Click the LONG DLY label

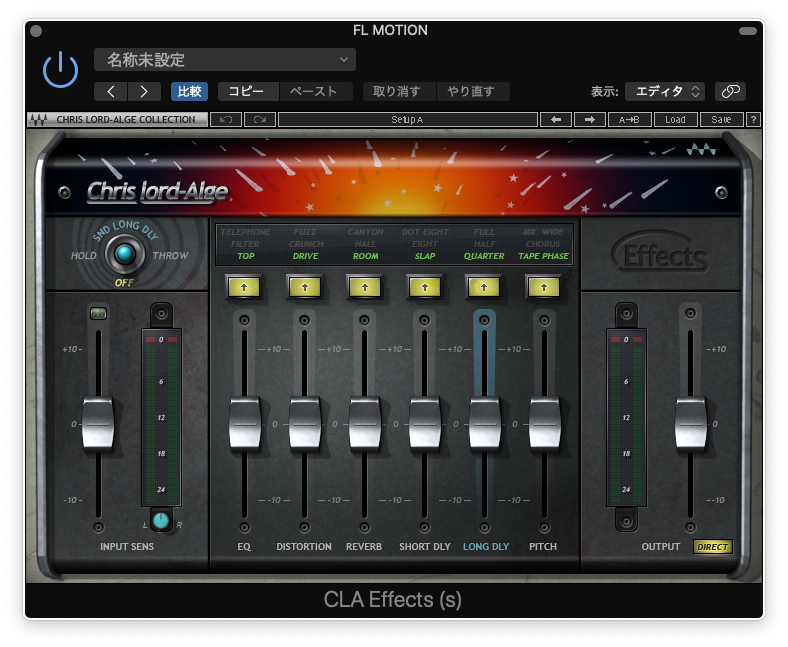tap(485, 546)
